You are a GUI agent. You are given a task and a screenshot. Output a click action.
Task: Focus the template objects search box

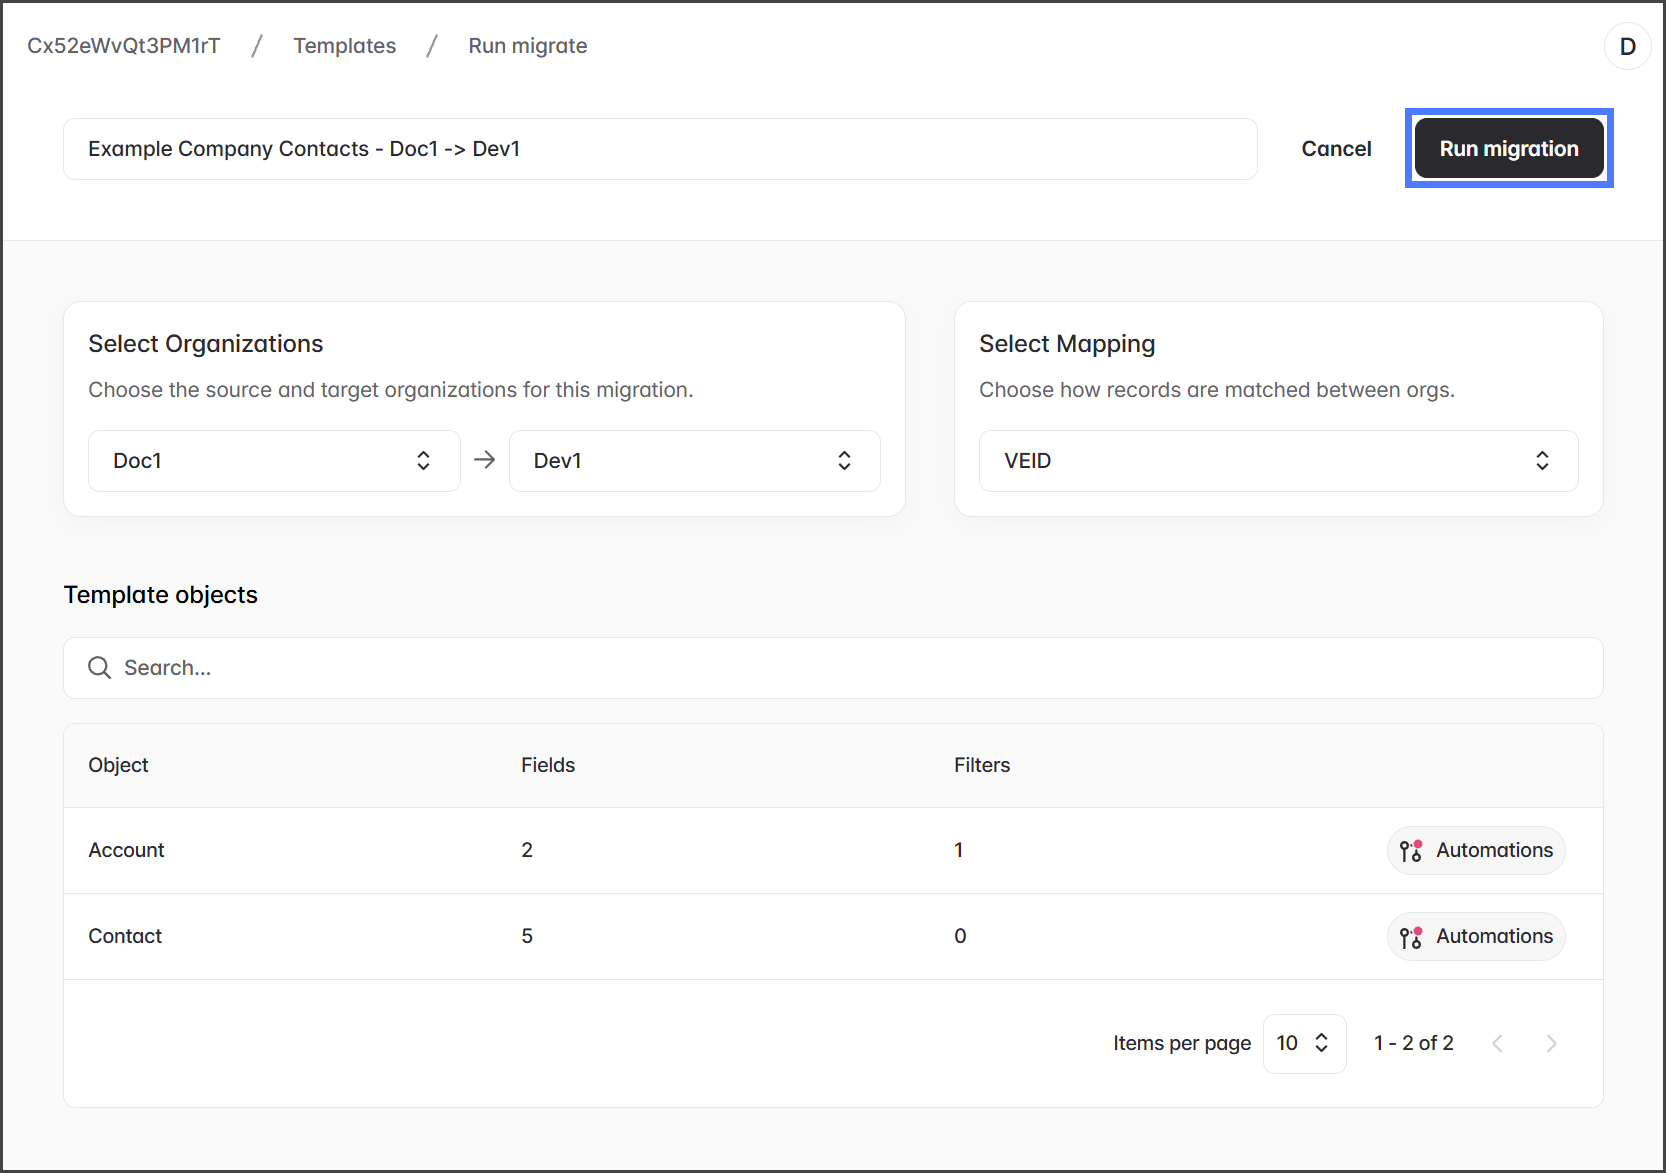(x=850, y=668)
